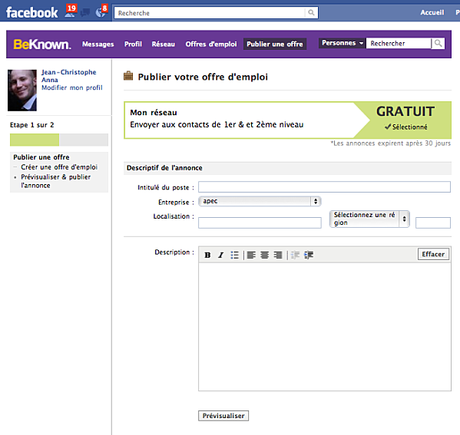Focus the BeKnown Rechercher field
Viewport: 460px width, 435px height.
coord(399,43)
